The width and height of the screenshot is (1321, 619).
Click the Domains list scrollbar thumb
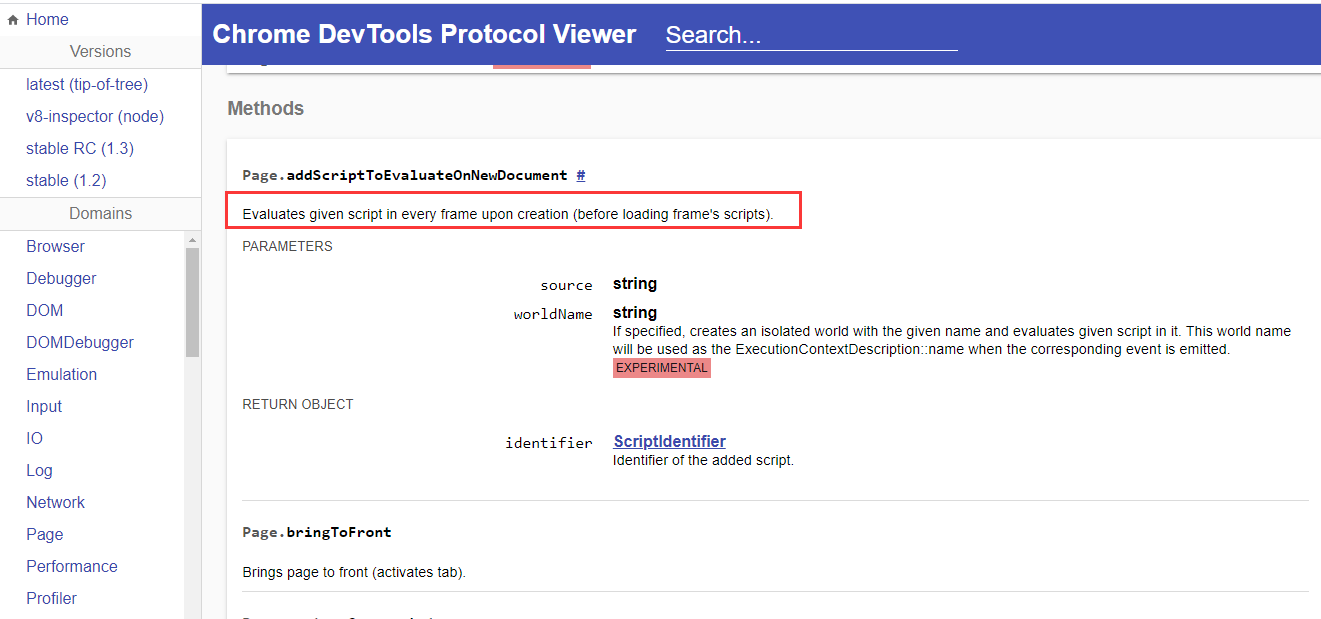pos(193,302)
